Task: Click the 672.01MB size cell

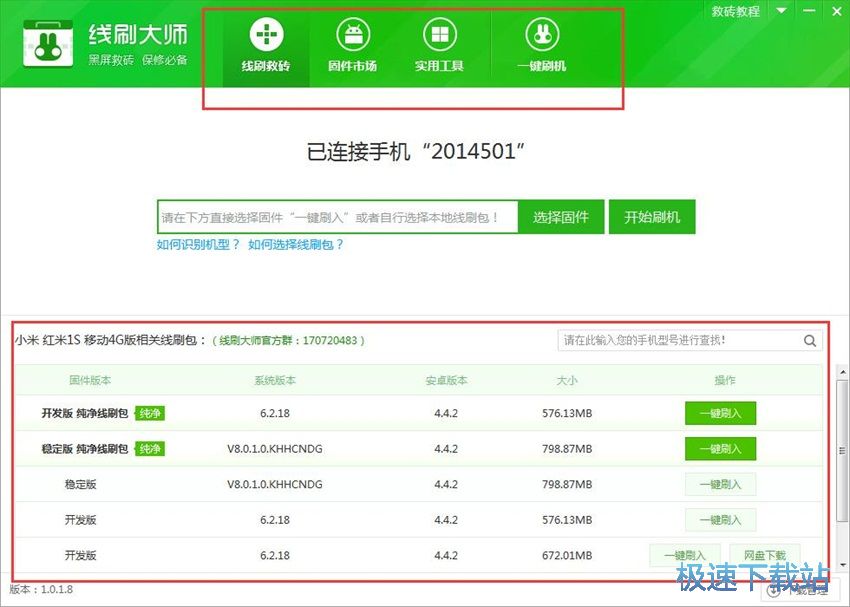Action: 567,556
